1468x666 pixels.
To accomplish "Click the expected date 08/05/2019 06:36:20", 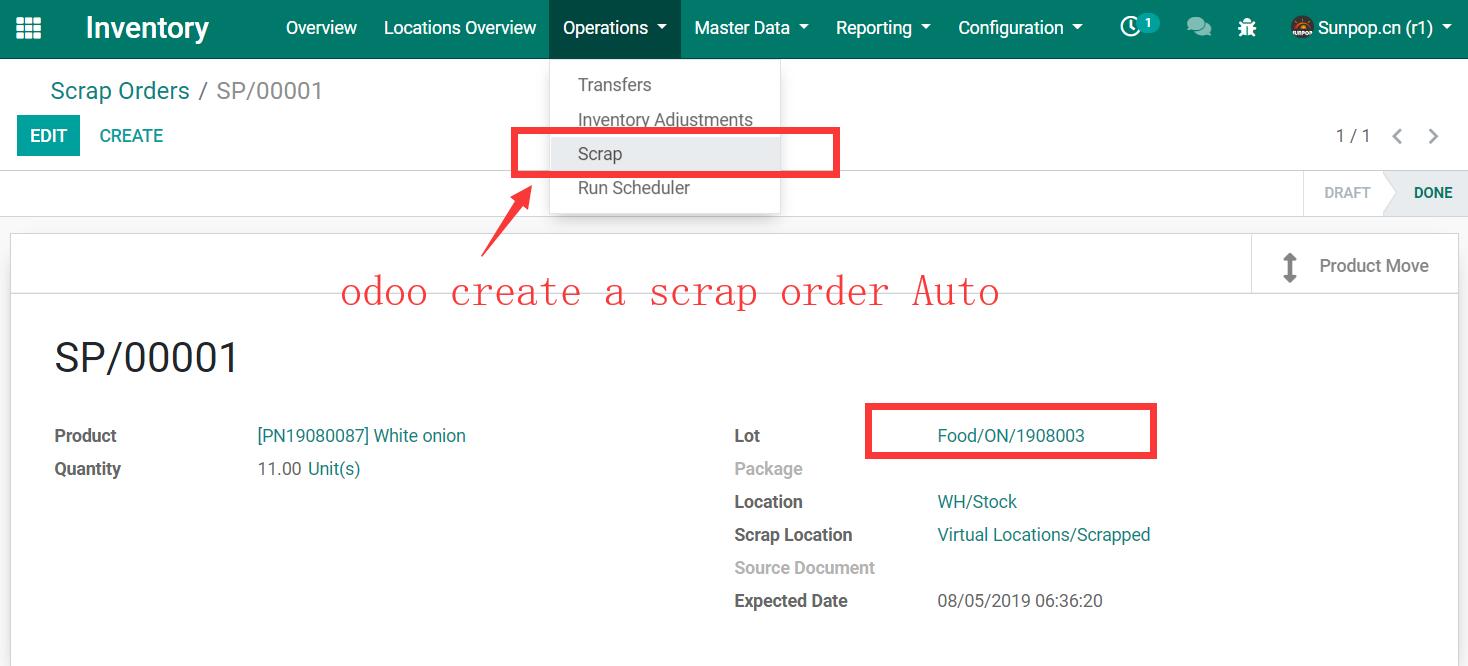I will [x=1020, y=601].
